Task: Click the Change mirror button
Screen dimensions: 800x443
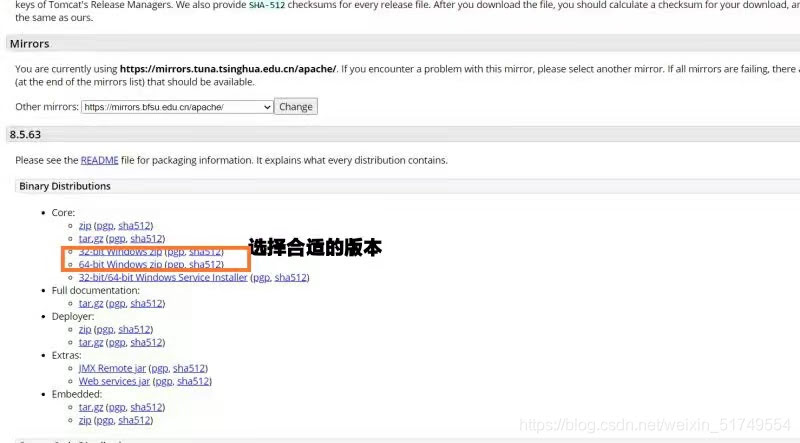Action: [x=296, y=107]
